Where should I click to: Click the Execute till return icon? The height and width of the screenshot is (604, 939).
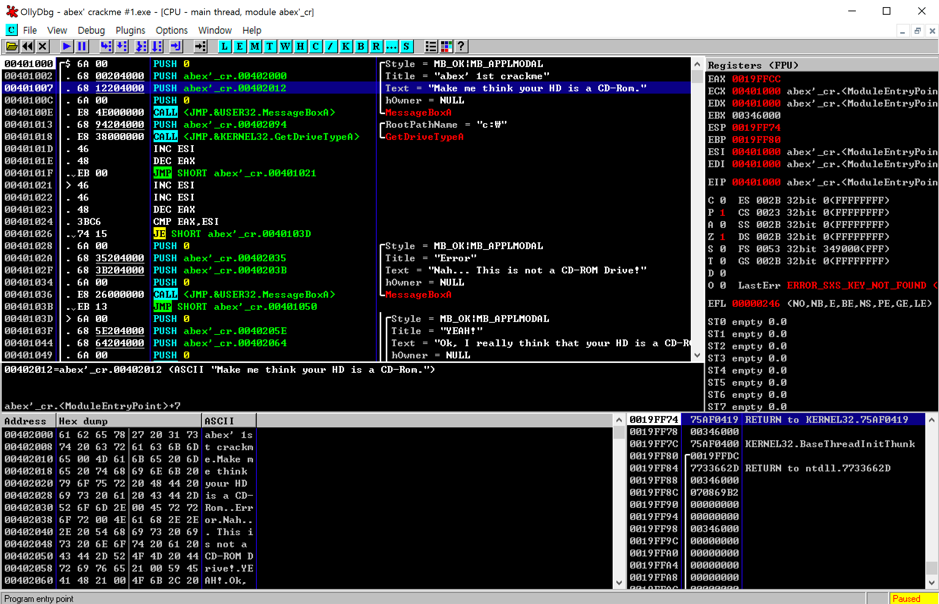(175, 46)
